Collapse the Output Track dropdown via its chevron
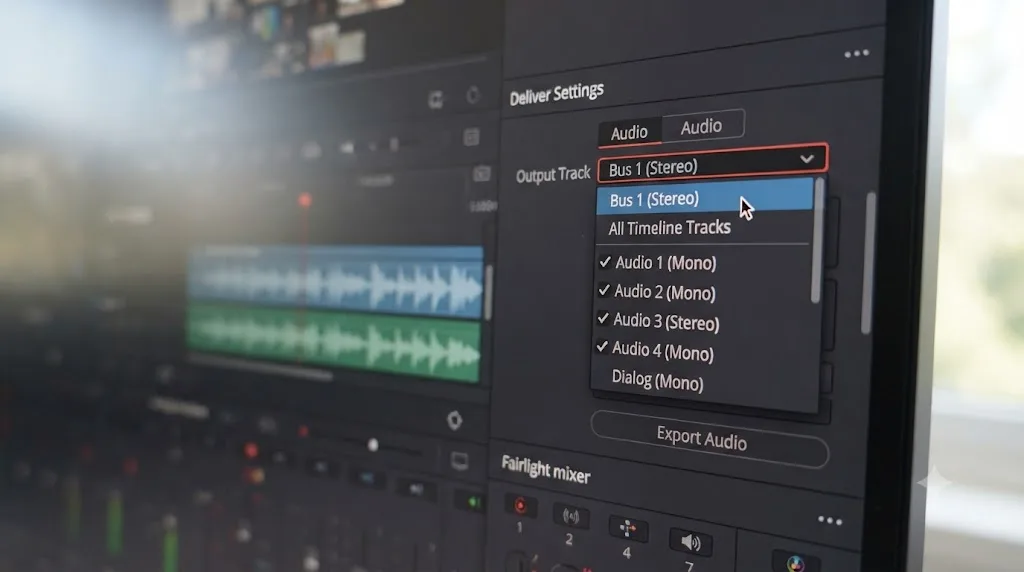 pyautogui.click(x=807, y=159)
